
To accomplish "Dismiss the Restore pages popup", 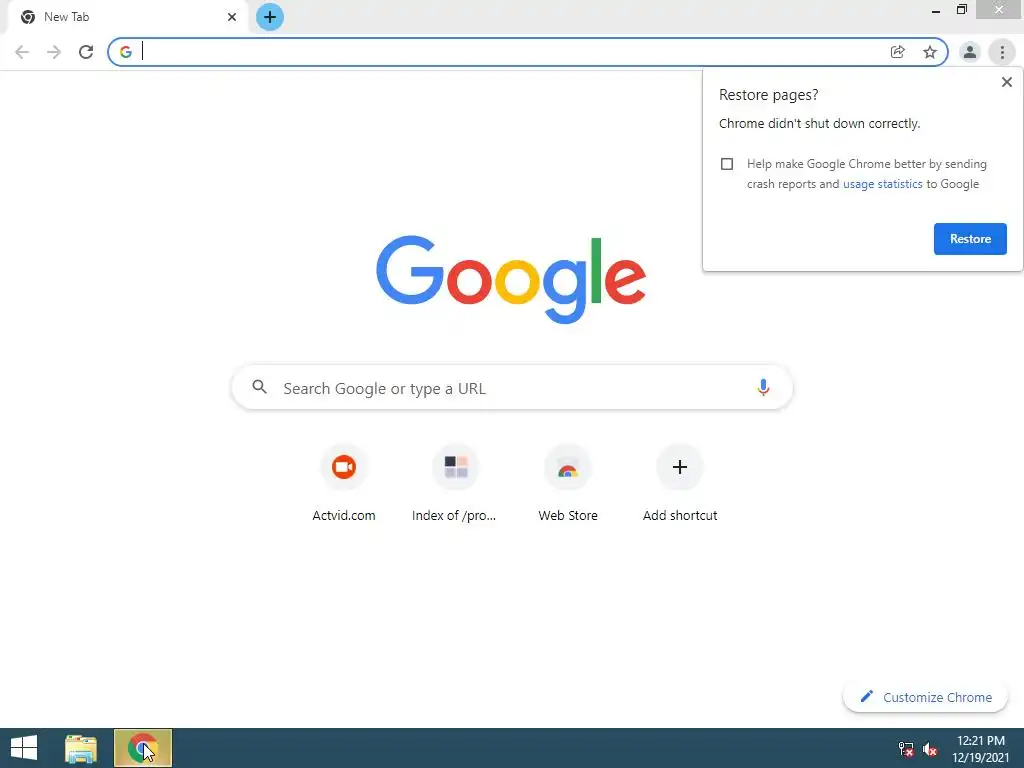I will pos(1006,82).
